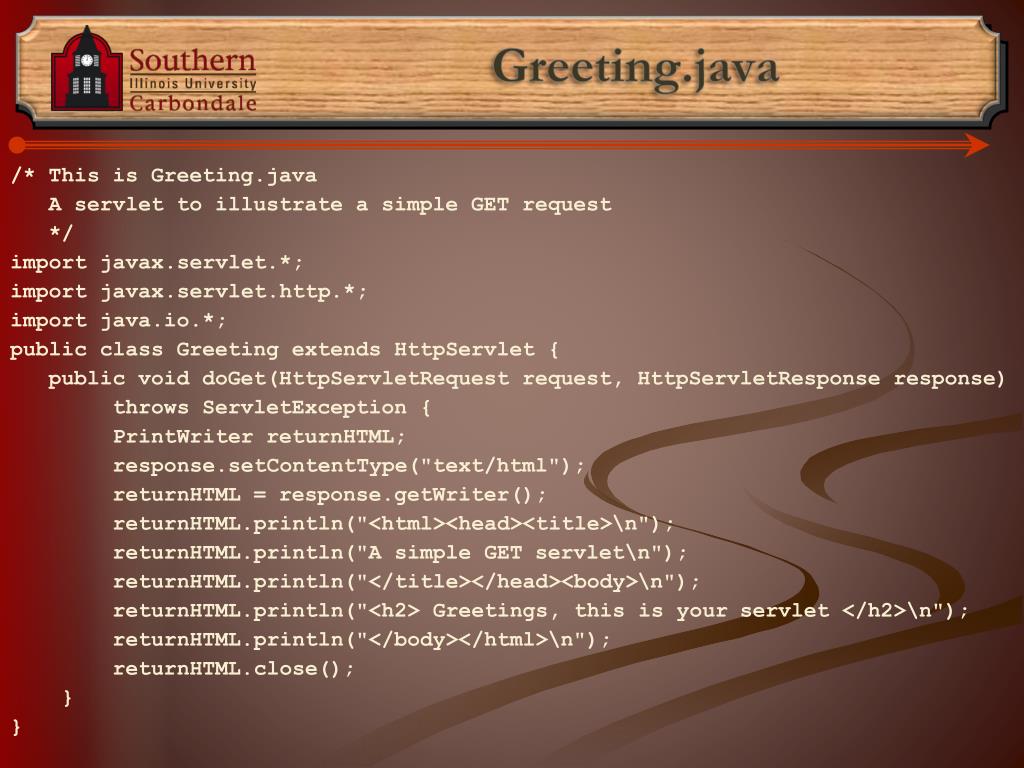Click the line 'throws ServletException {'
This screenshot has height=768, width=1024.
tap(272, 408)
